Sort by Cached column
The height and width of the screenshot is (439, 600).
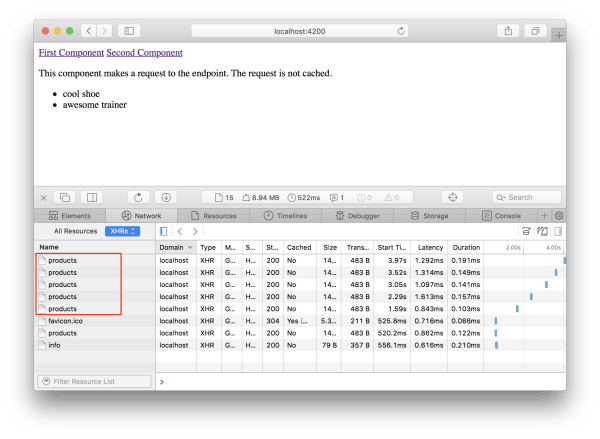coord(300,248)
